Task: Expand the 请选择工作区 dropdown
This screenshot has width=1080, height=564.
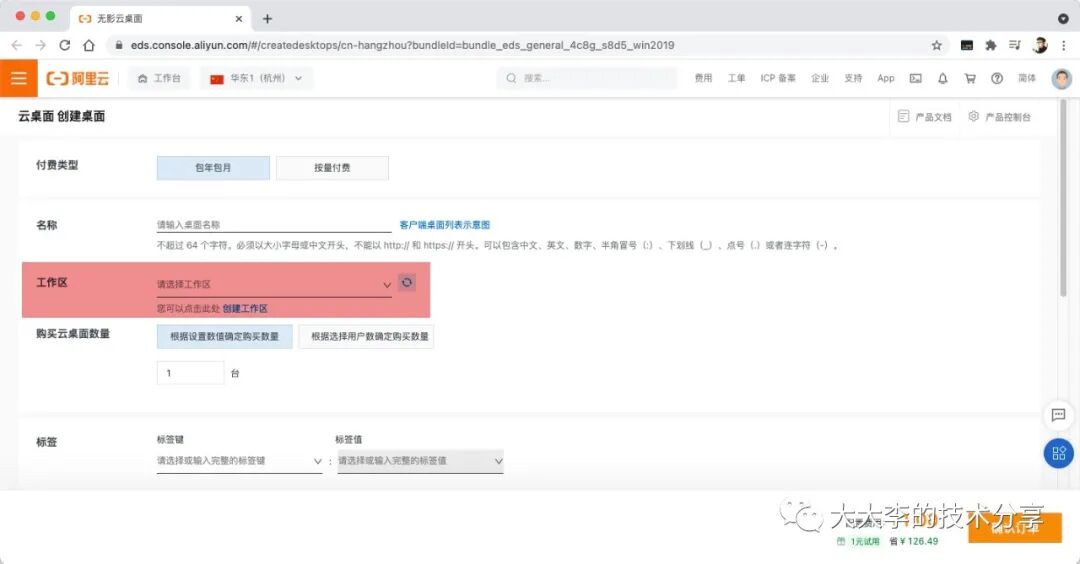Action: pos(274,284)
